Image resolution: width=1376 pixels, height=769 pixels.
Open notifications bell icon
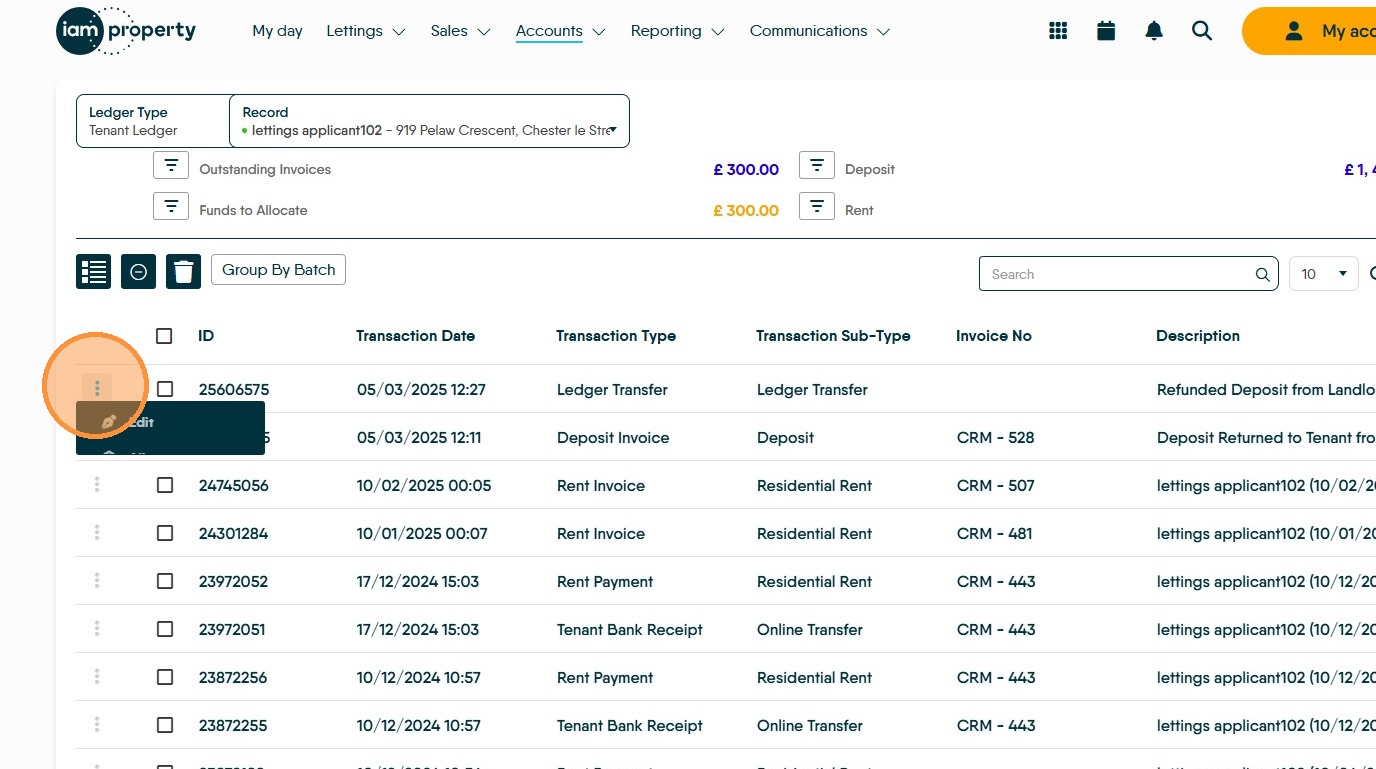(x=1154, y=31)
